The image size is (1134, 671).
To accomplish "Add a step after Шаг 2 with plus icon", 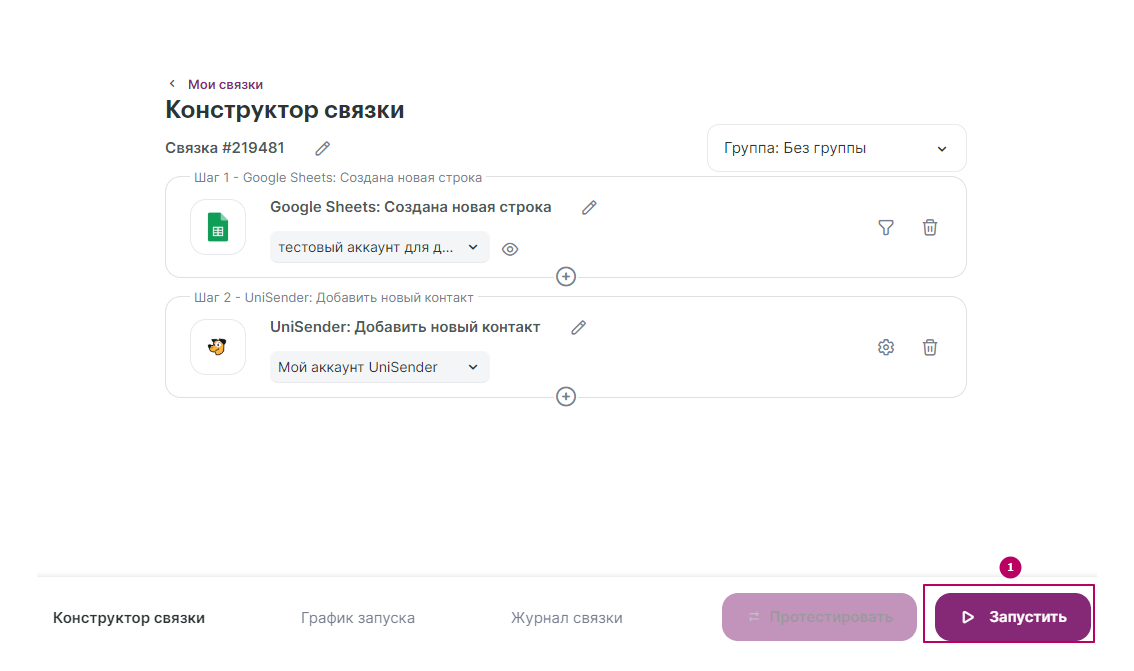I will (566, 396).
